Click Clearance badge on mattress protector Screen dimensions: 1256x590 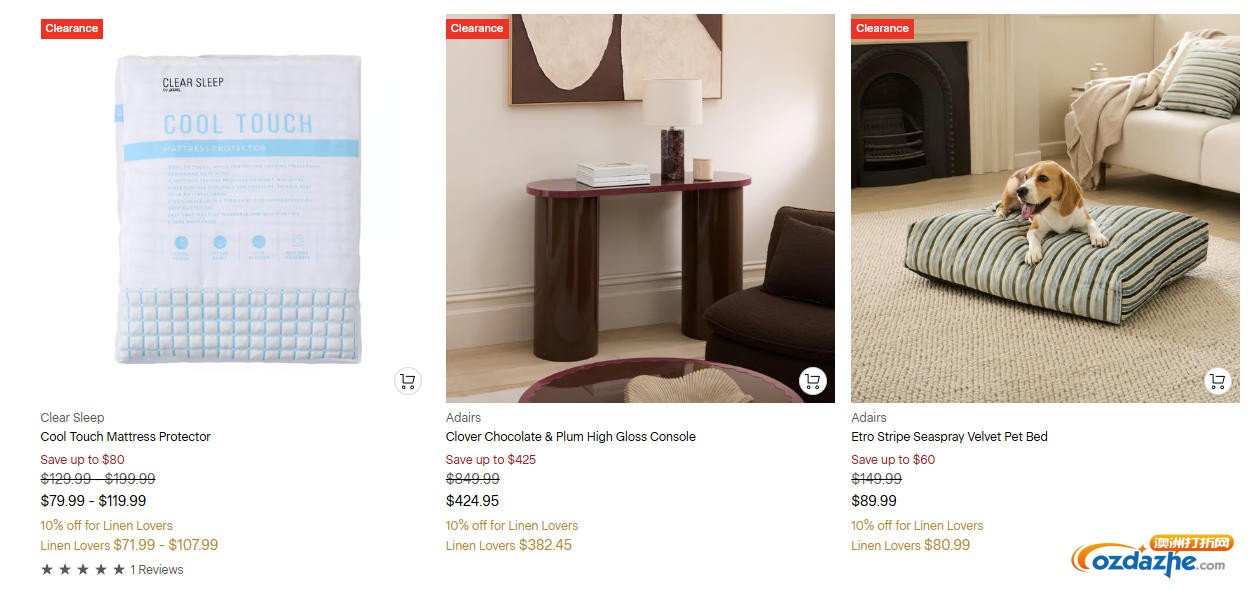click(x=72, y=28)
